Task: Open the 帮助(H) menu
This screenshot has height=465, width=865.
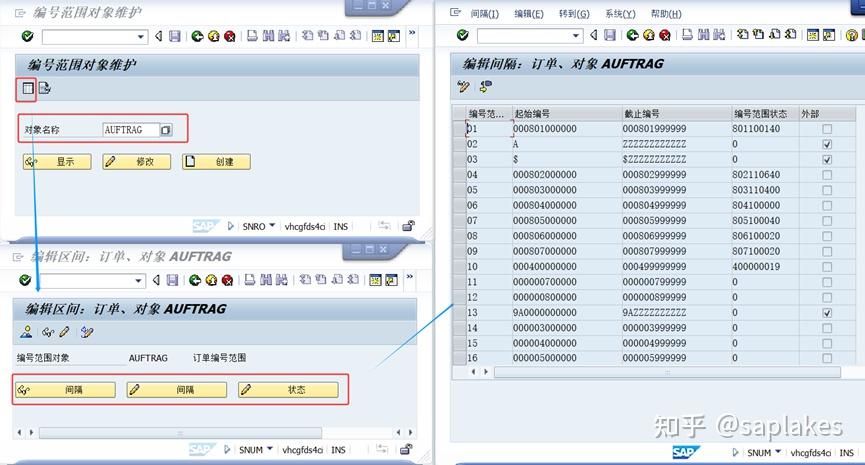Action: [666, 13]
